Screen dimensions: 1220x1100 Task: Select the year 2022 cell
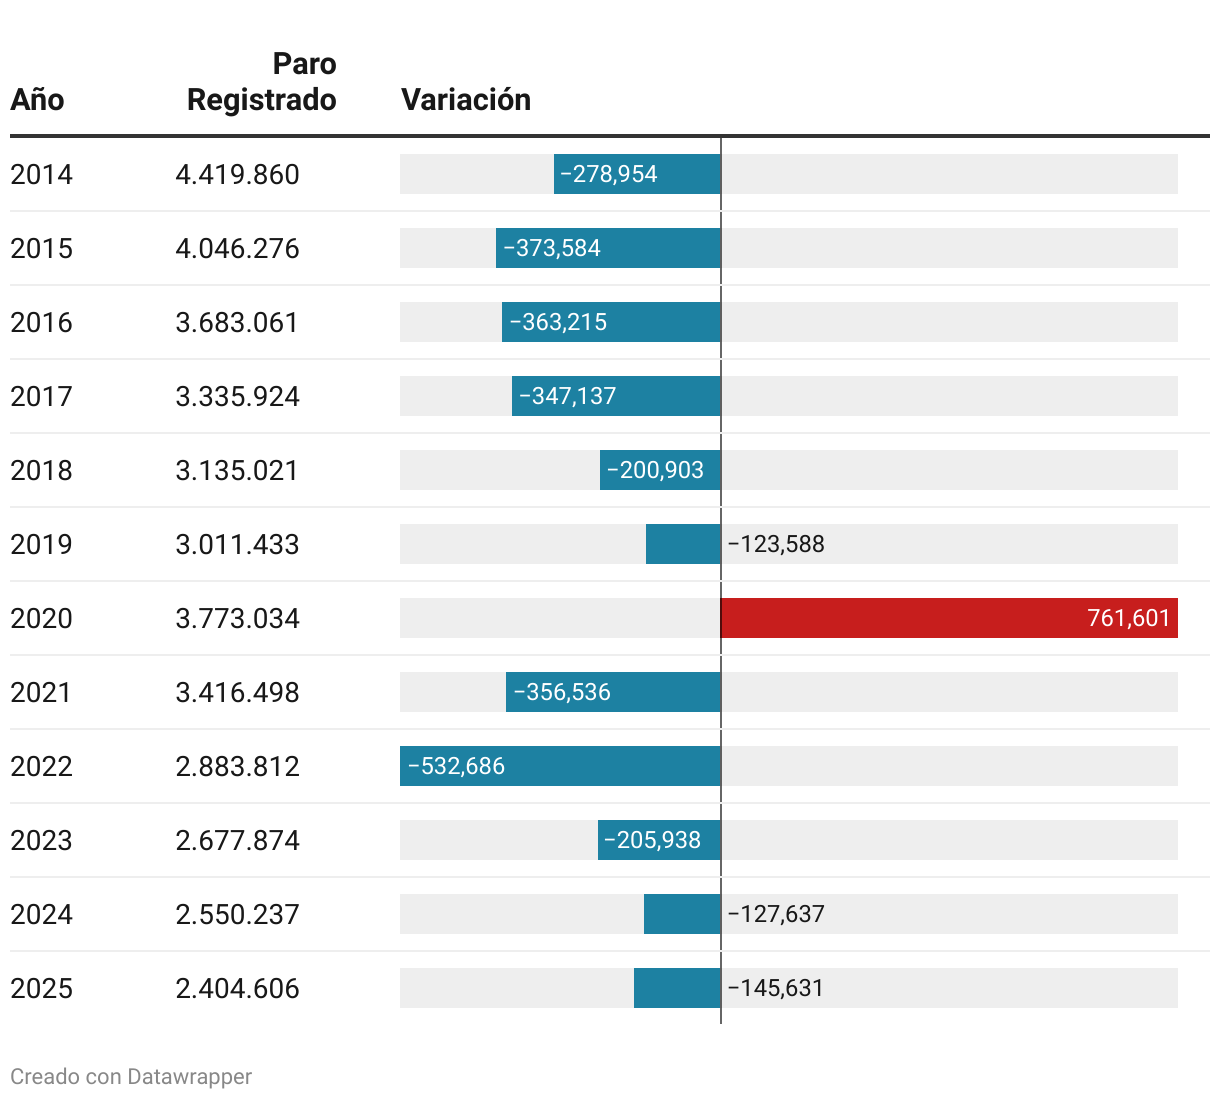pos(41,766)
